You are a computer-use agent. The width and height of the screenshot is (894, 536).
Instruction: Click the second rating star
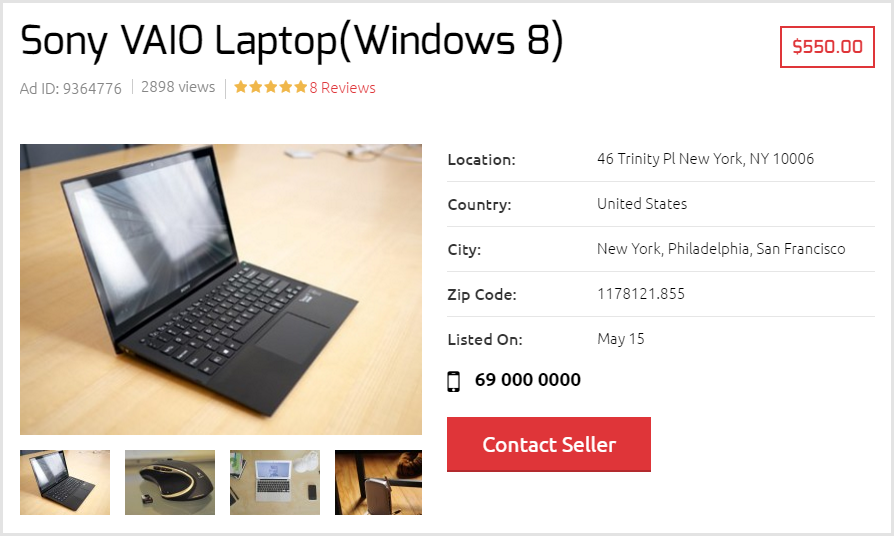coord(256,87)
